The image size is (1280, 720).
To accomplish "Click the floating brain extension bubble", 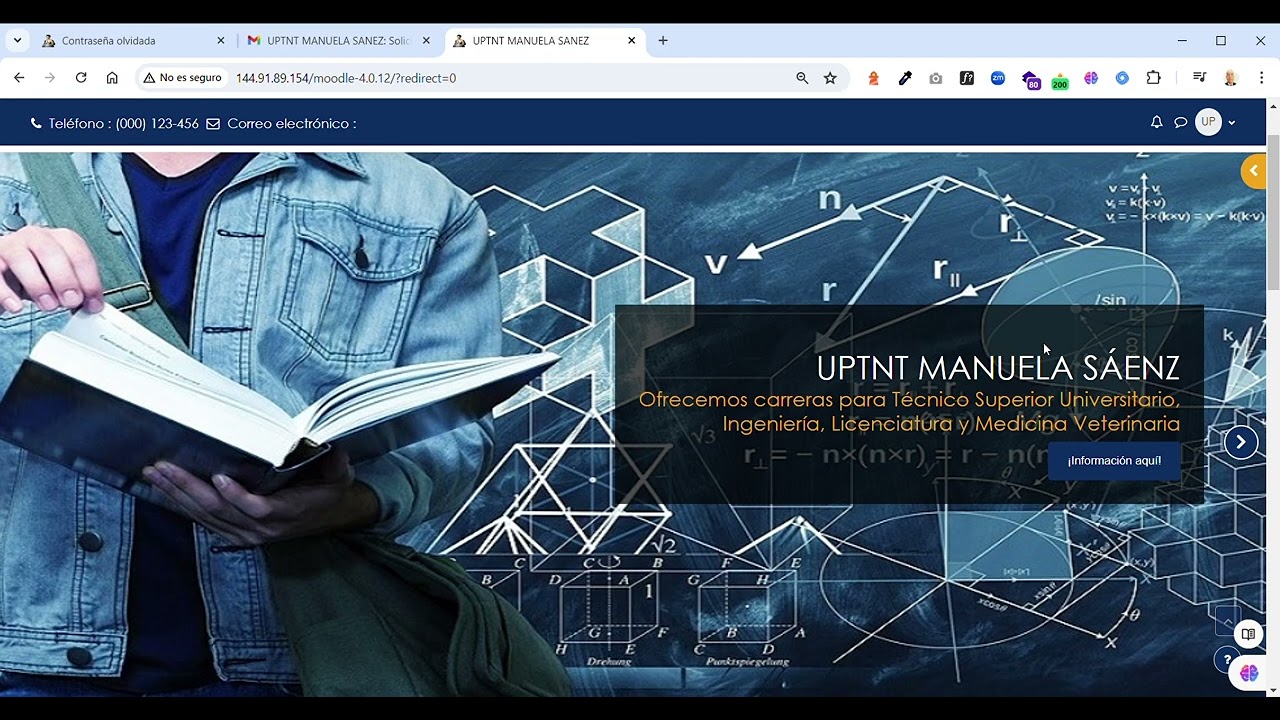I will (1249, 673).
